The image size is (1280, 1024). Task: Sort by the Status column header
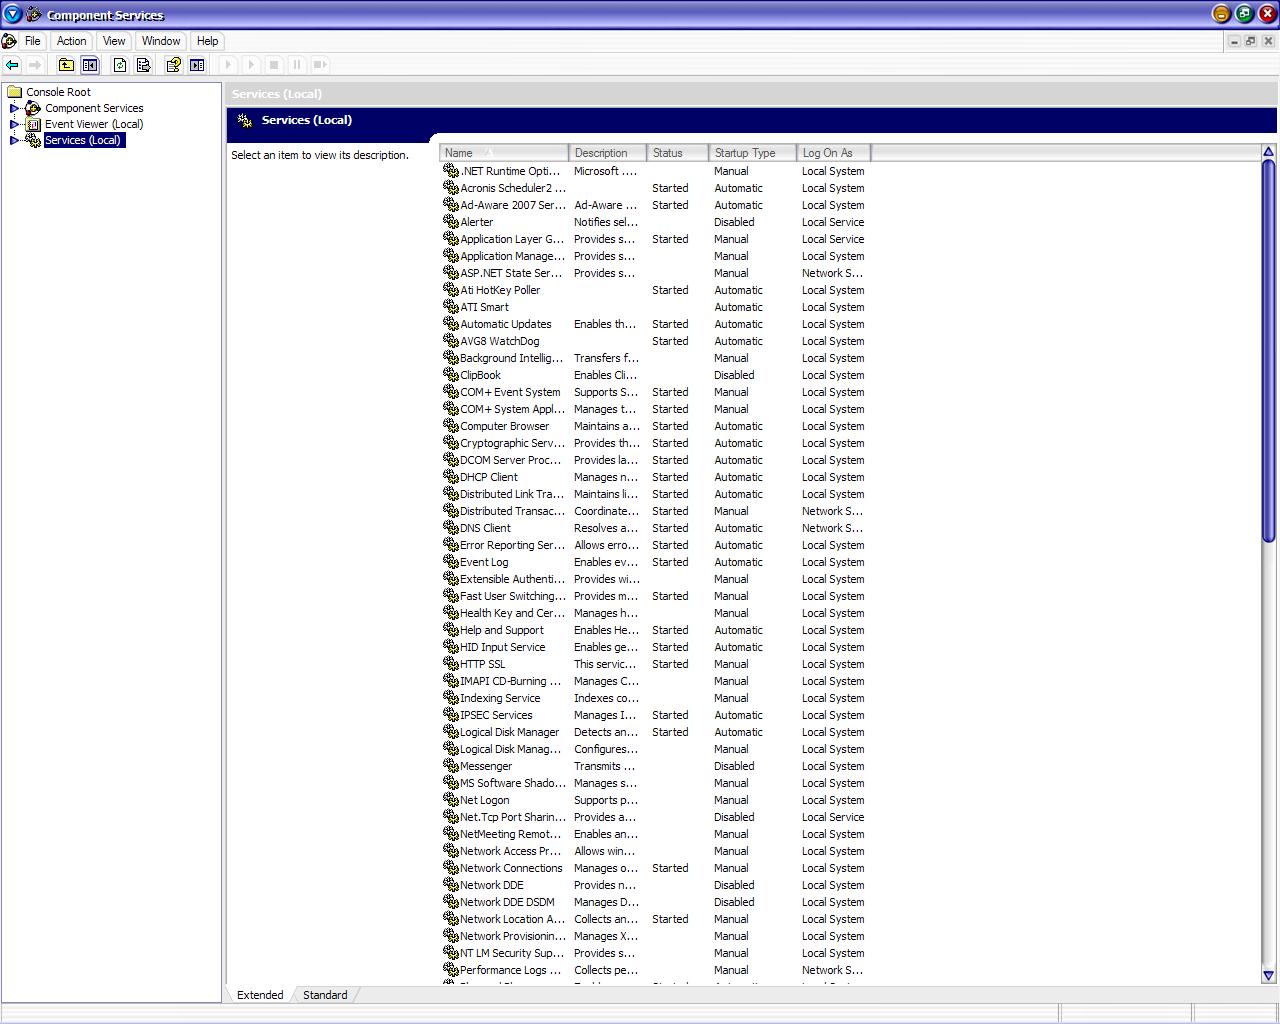click(678, 153)
